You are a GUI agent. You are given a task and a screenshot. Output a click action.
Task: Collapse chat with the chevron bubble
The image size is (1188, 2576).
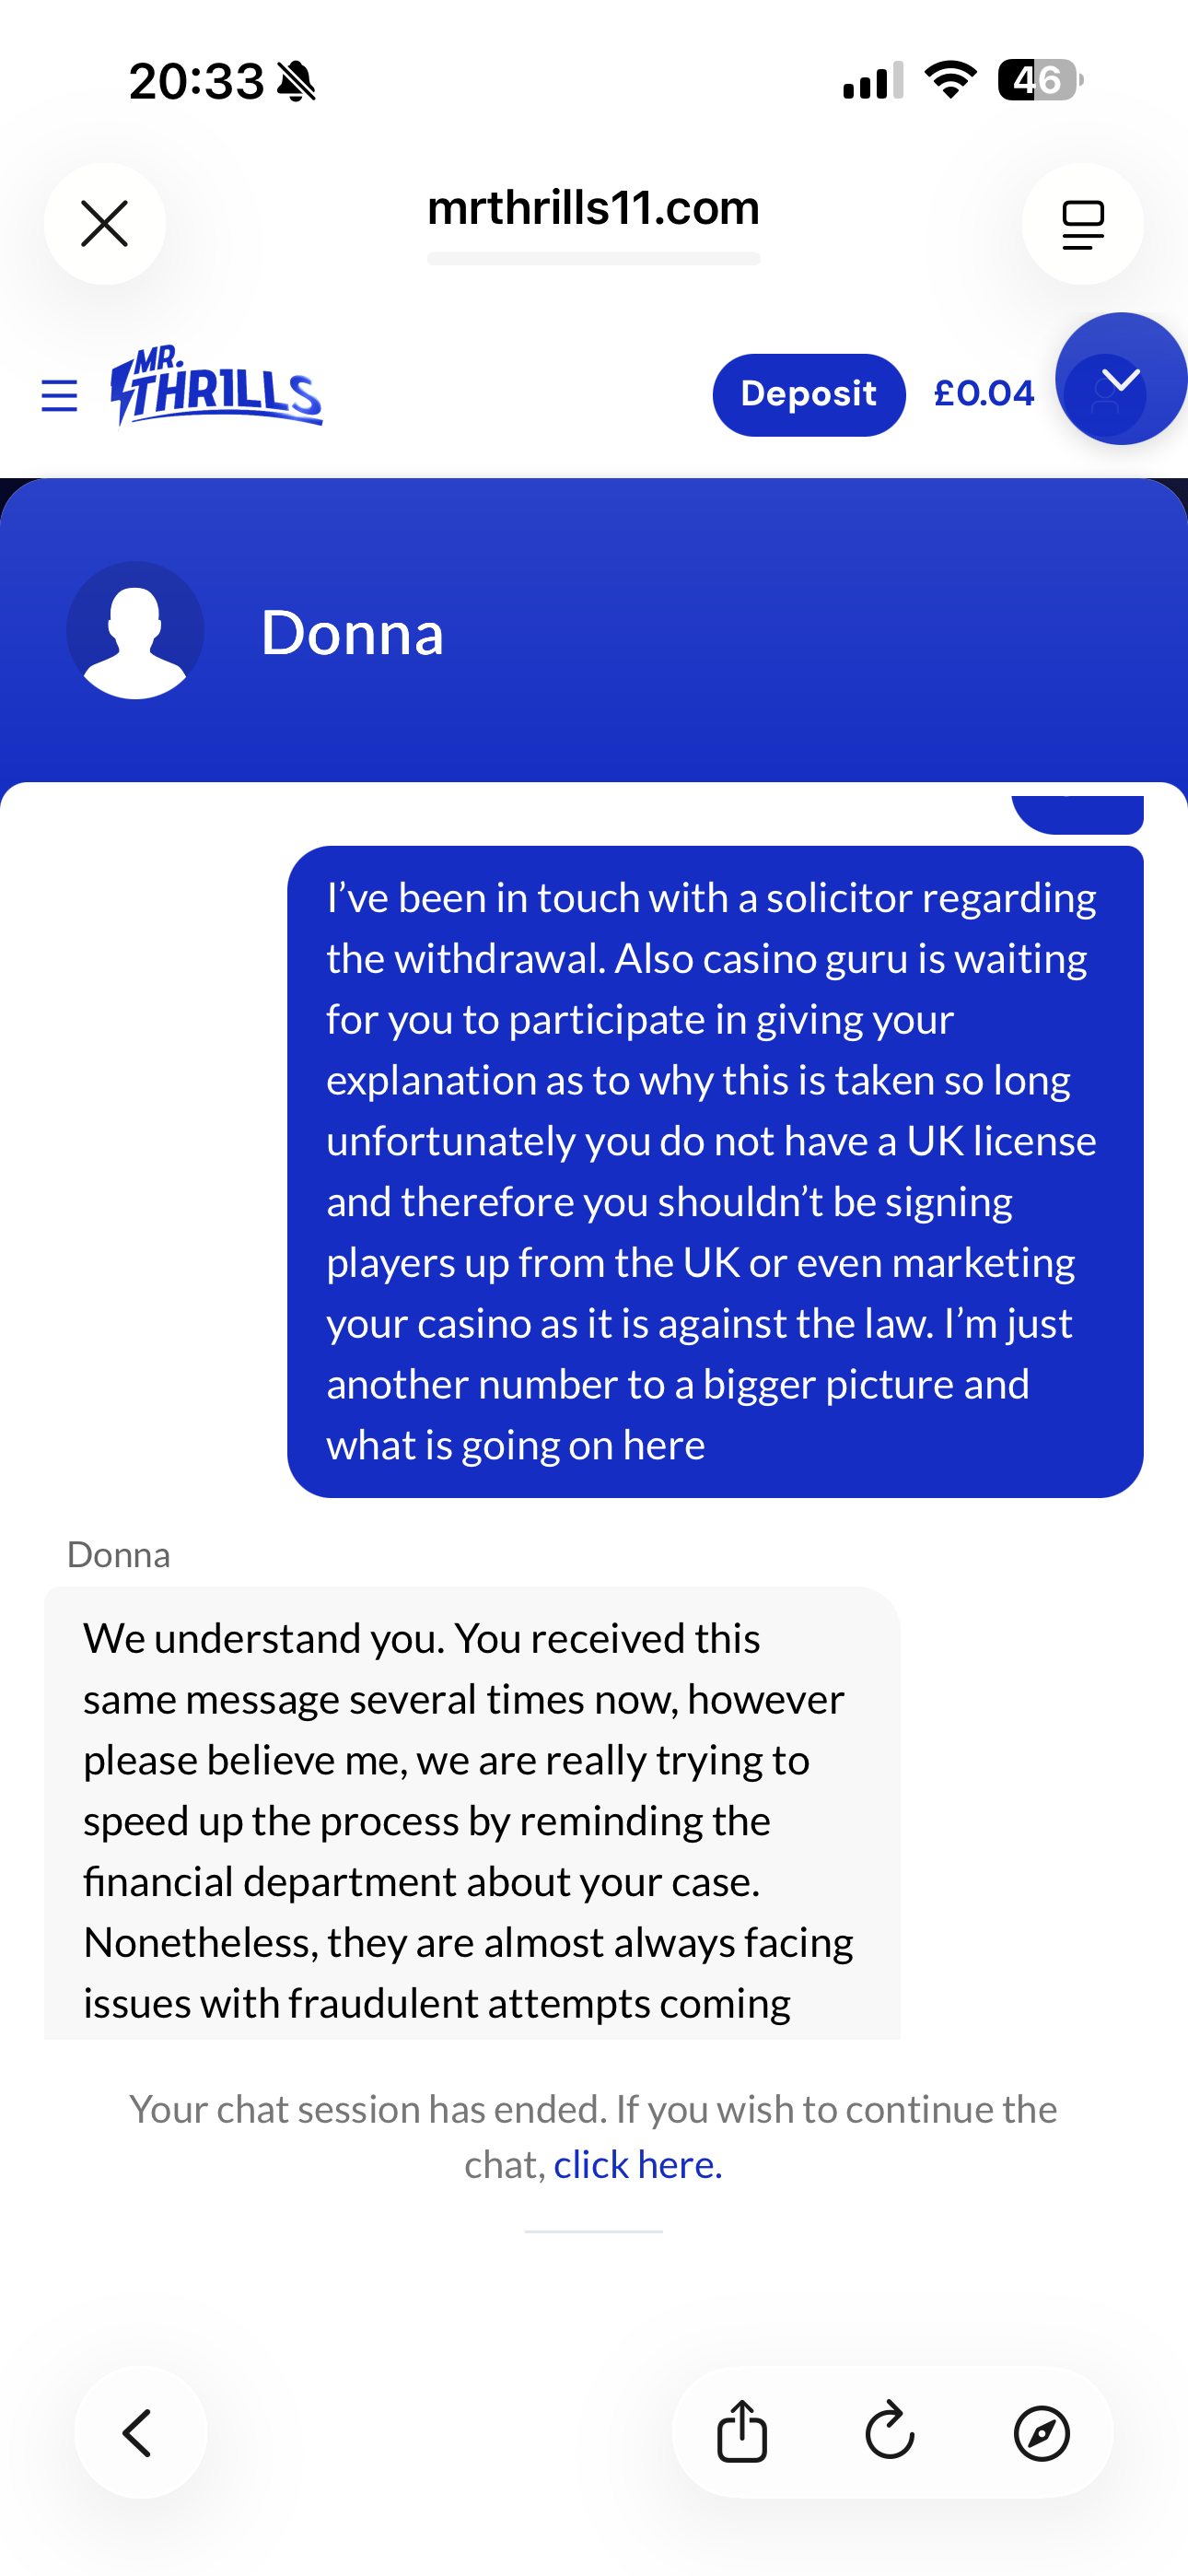(x=1121, y=379)
